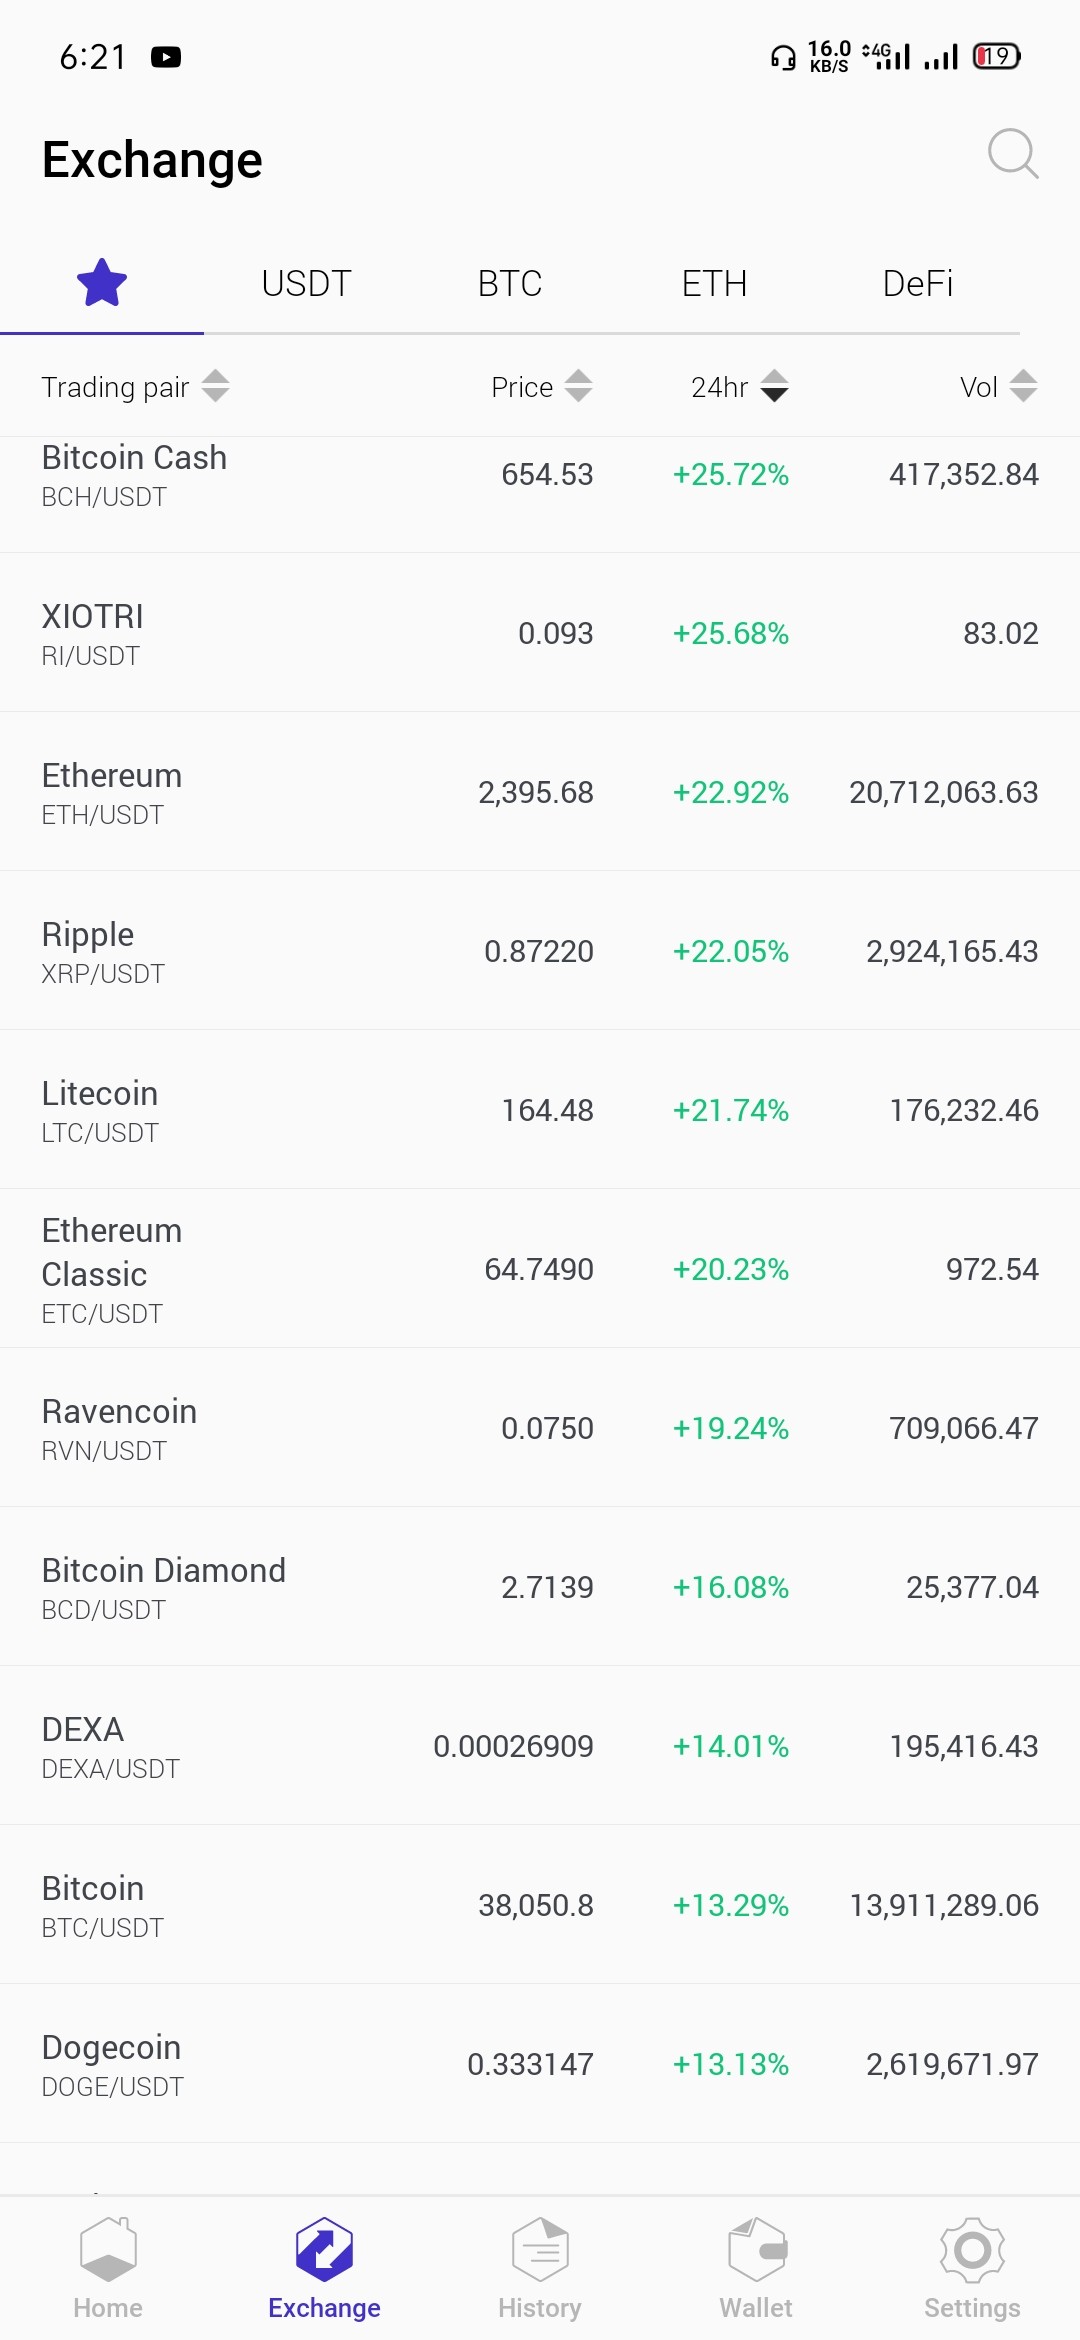Switch to the DeFi tab
This screenshot has width=1080, height=2340.
coord(918,284)
